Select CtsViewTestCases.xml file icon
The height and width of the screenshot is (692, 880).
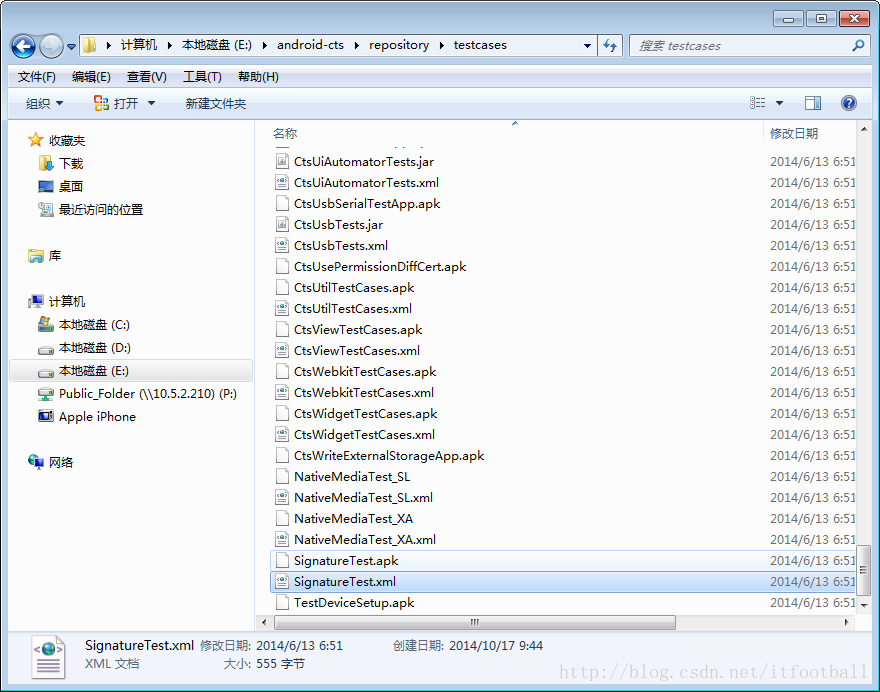click(x=282, y=350)
